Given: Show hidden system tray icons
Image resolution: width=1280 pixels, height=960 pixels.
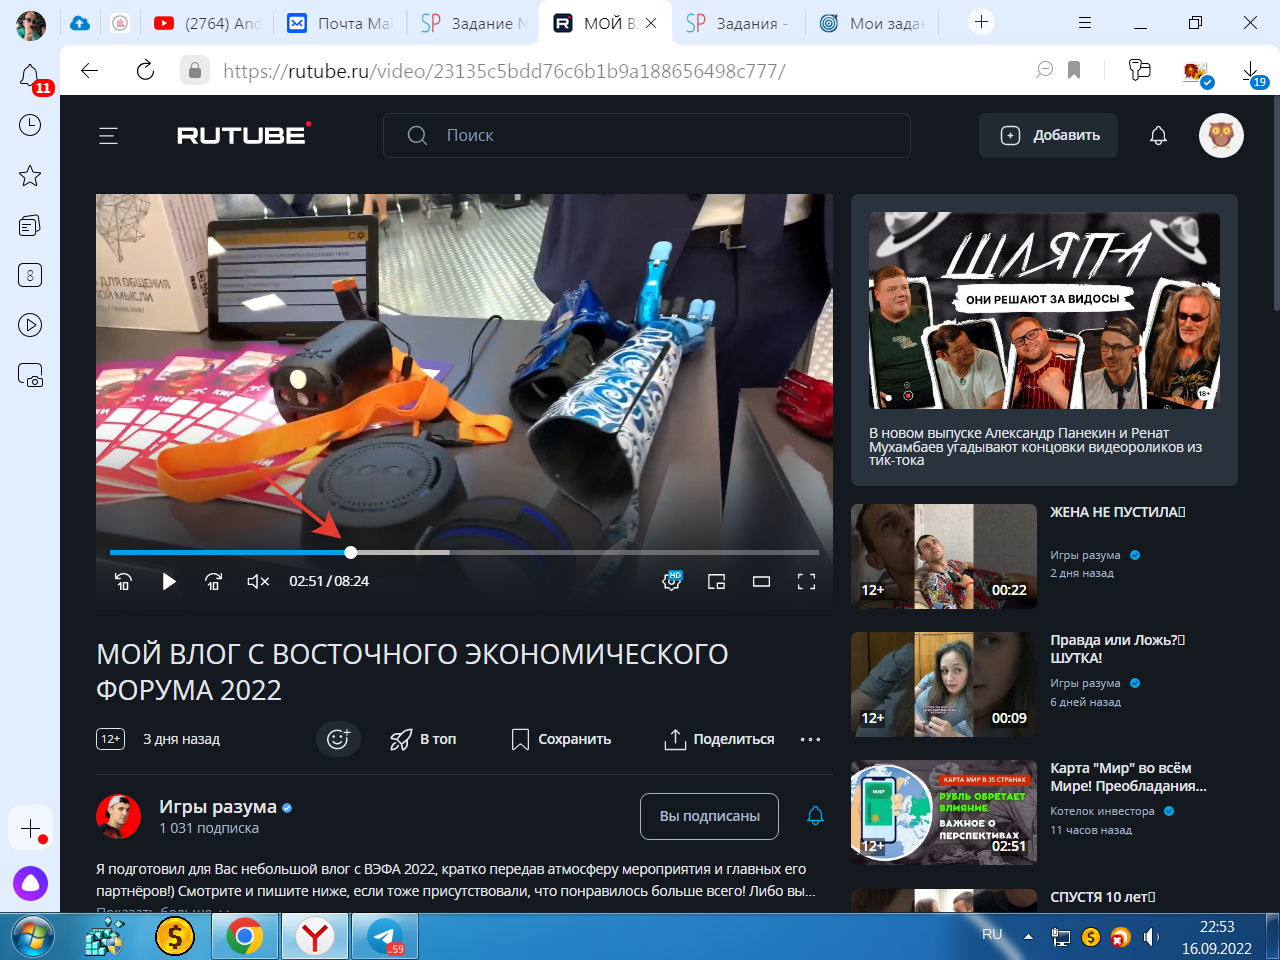Looking at the screenshot, I should point(1028,937).
